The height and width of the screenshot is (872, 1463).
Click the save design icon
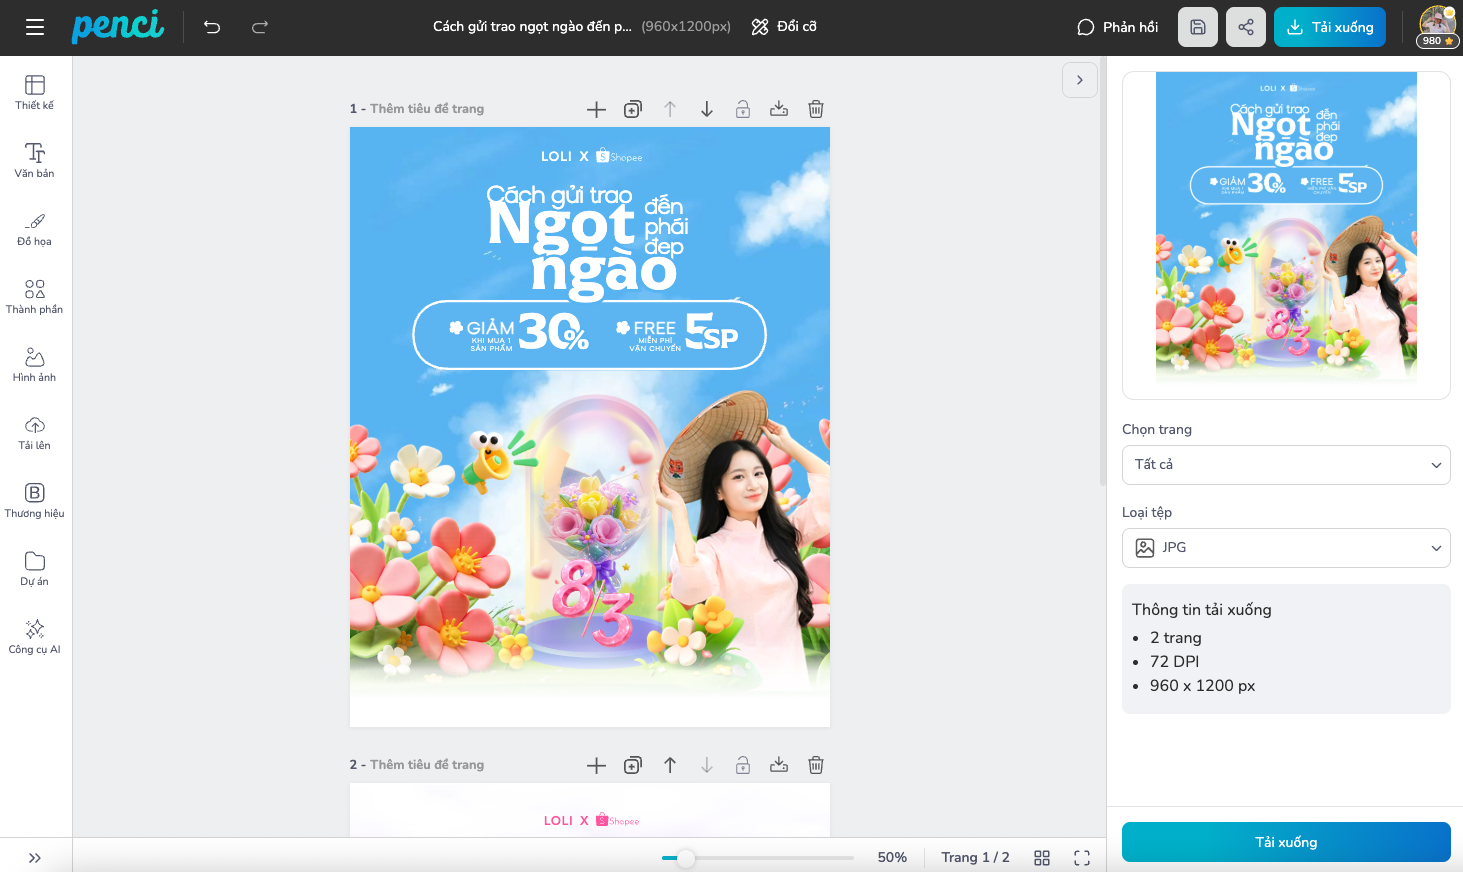coord(1197,27)
